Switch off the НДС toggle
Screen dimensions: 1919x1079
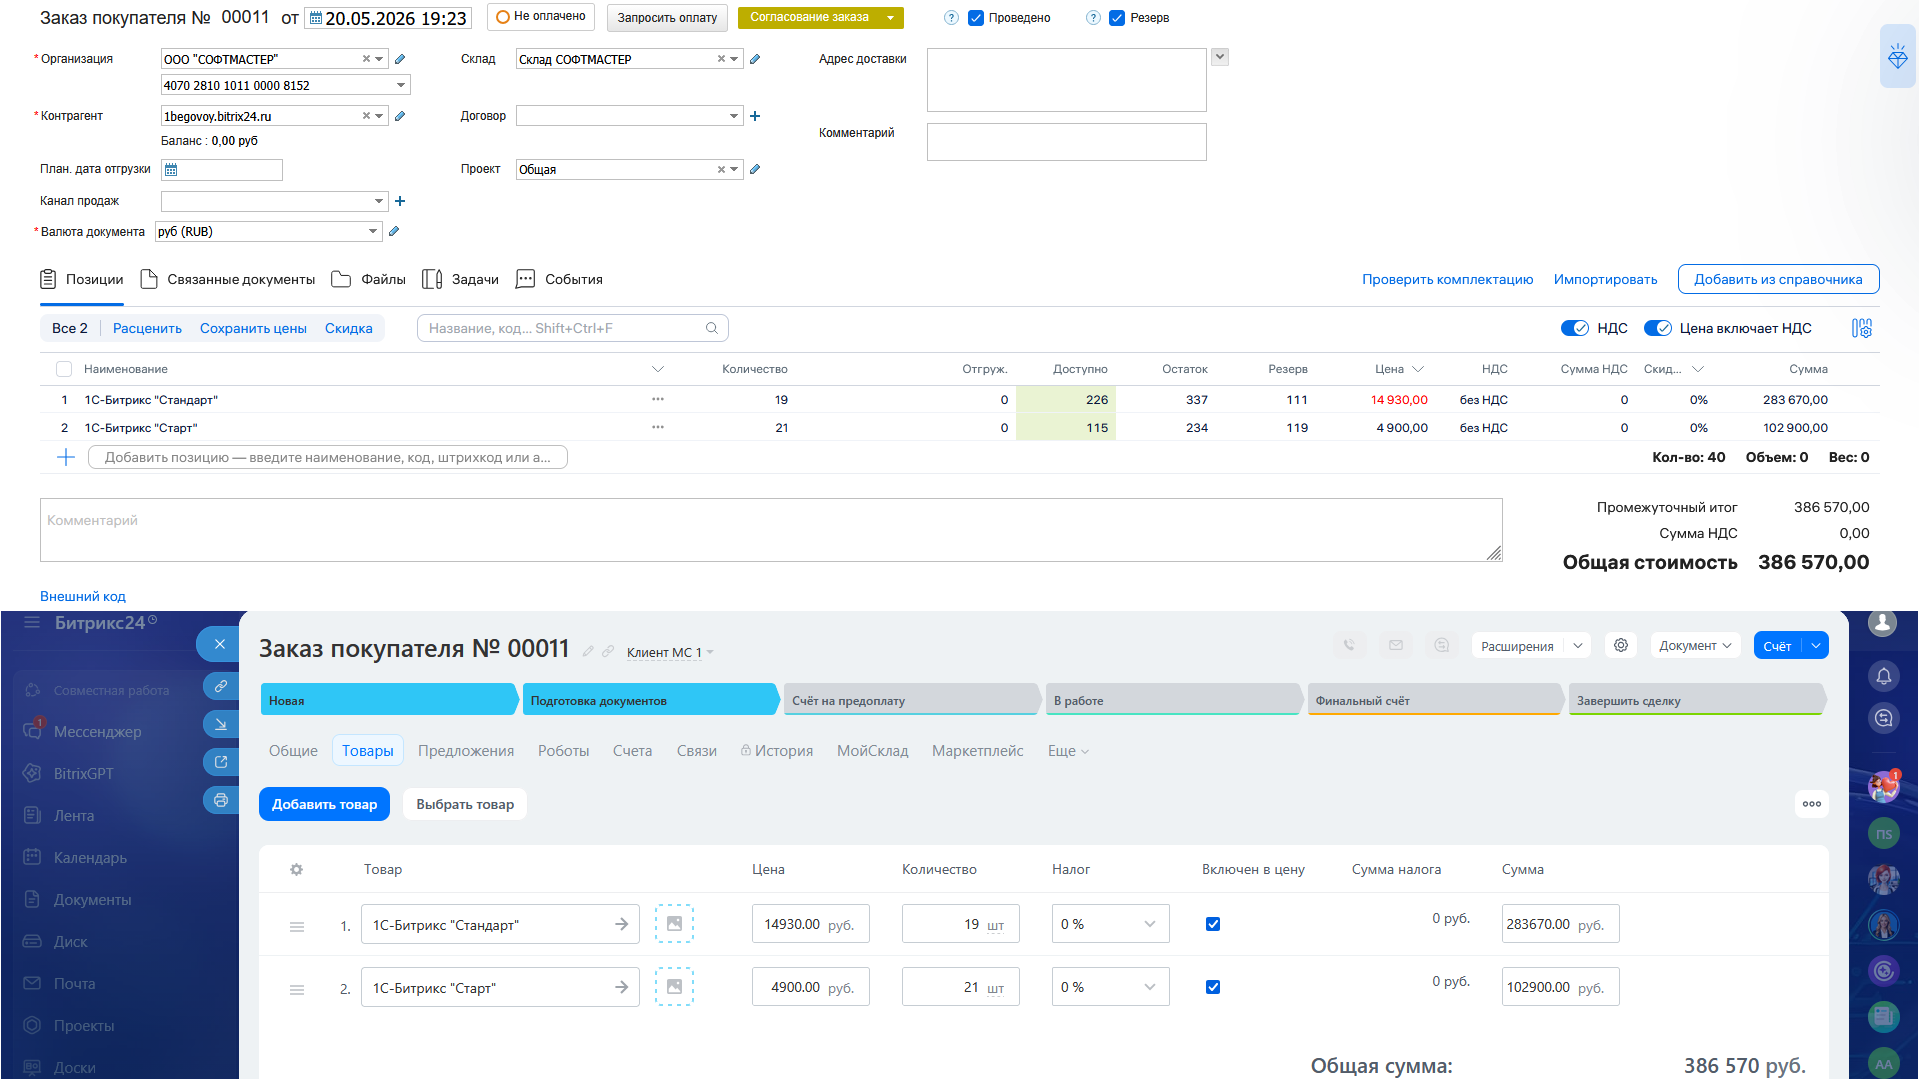coord(1575,328)
